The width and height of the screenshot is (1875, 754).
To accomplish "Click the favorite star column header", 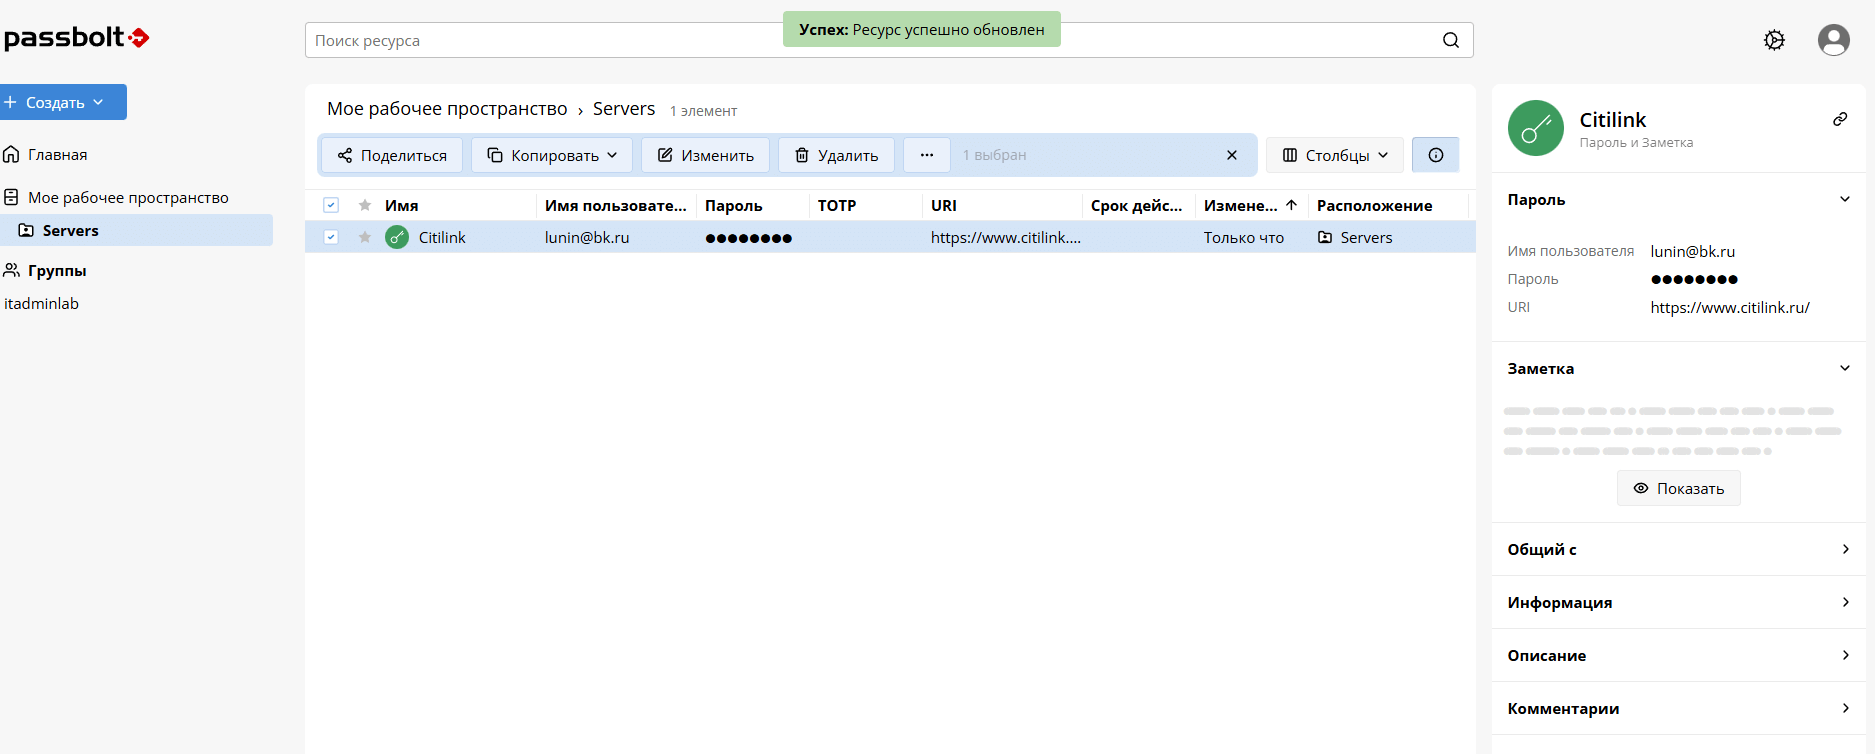I will (x=365, y=205).
